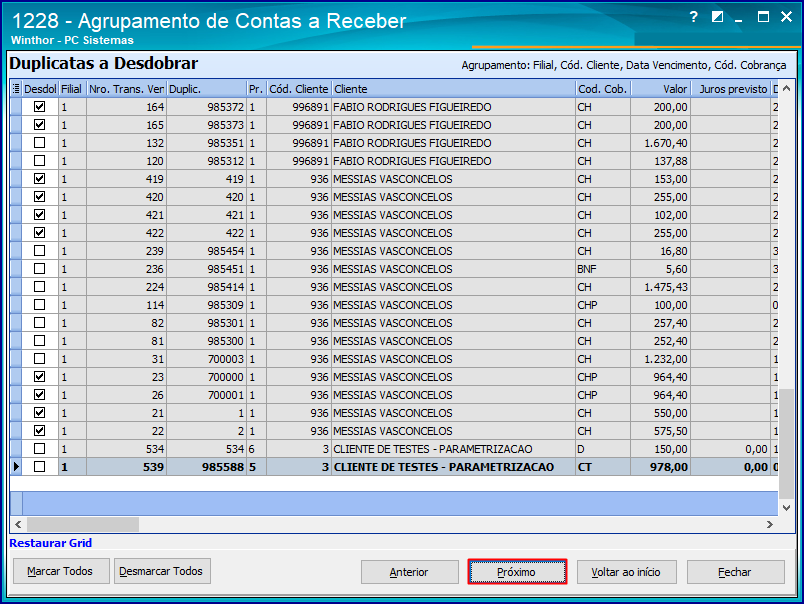Click Marcar Todos button
Viewport: 804px width, 604px height.
tap(61, 571)
